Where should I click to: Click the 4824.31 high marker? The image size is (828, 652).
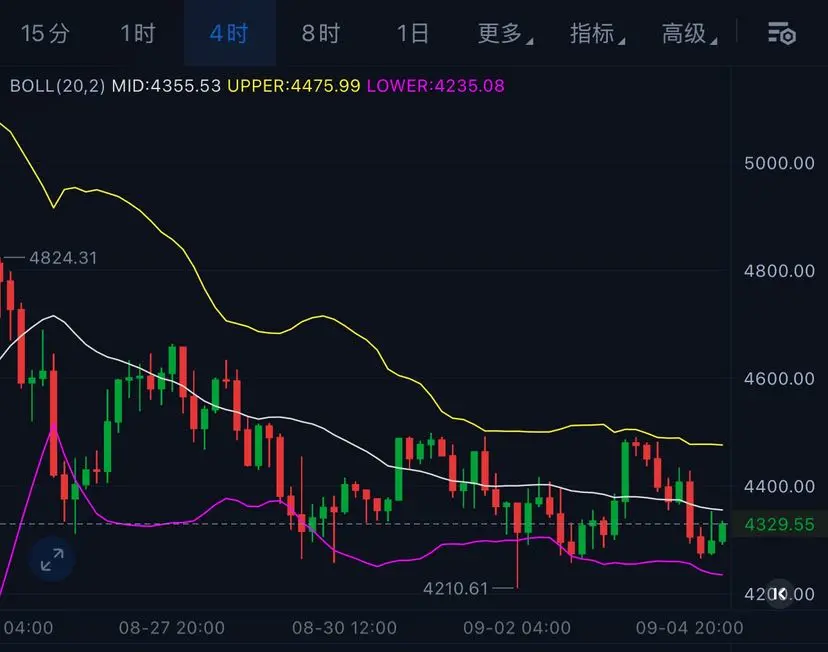[63, 258]
